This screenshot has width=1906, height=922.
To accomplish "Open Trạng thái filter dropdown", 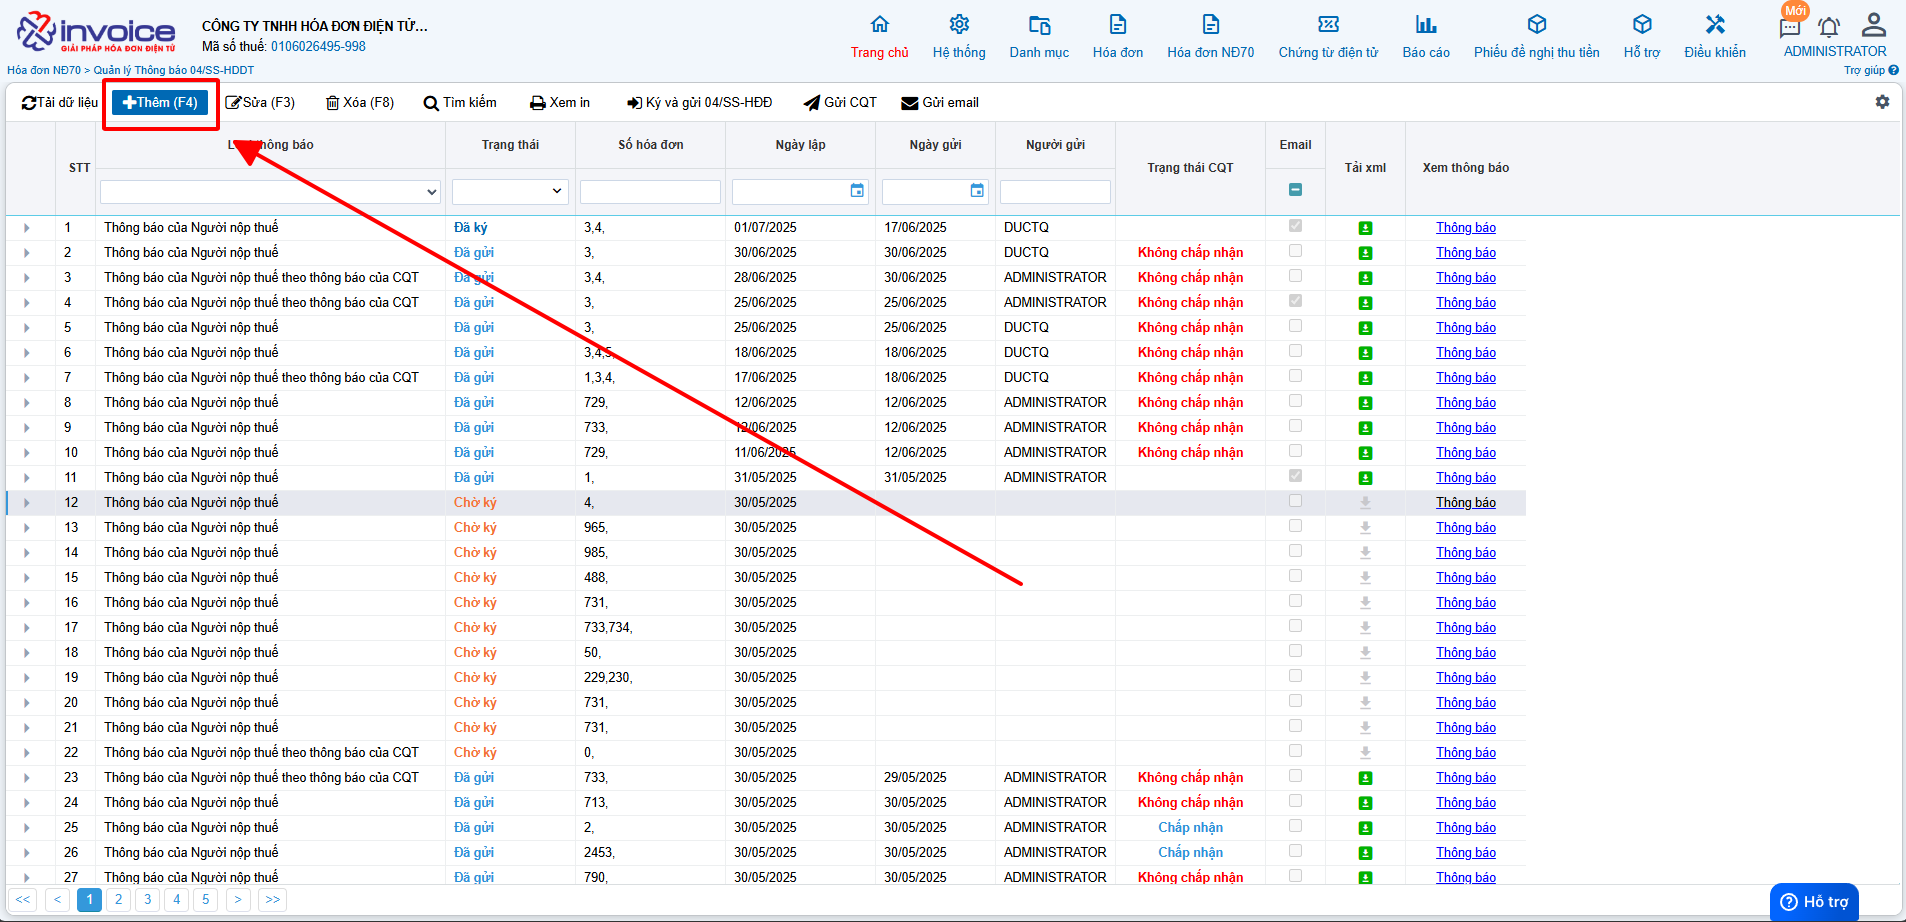I will tap(510, 191).
